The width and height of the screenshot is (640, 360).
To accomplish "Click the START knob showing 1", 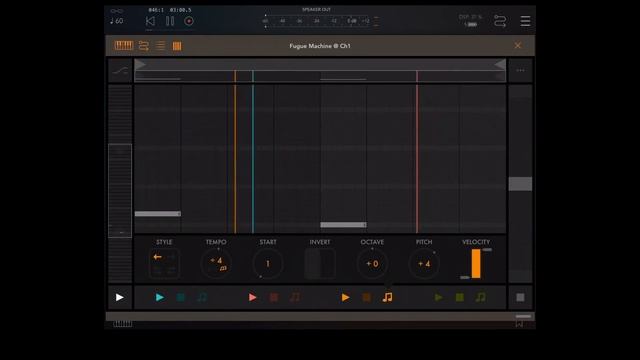I will click(x=268, y=263).
